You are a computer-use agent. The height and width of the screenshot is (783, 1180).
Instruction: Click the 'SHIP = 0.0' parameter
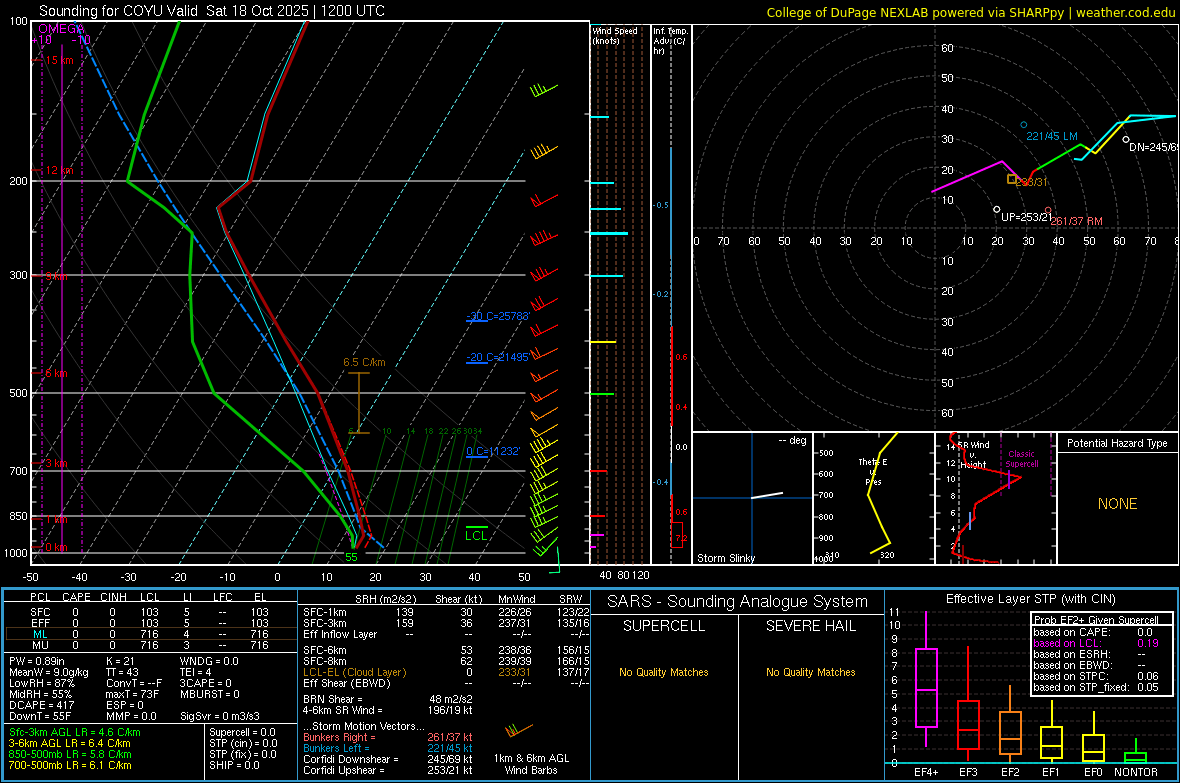234,765
